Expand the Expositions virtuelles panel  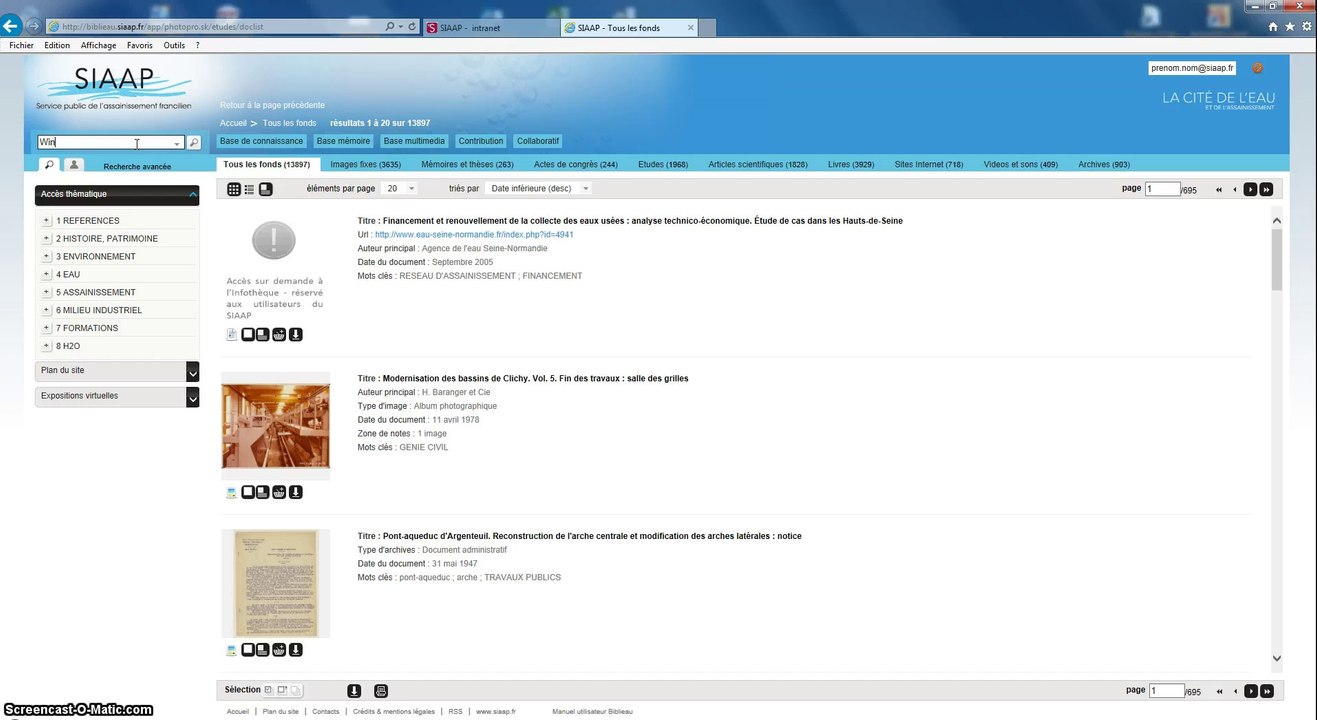click(193, 397)
